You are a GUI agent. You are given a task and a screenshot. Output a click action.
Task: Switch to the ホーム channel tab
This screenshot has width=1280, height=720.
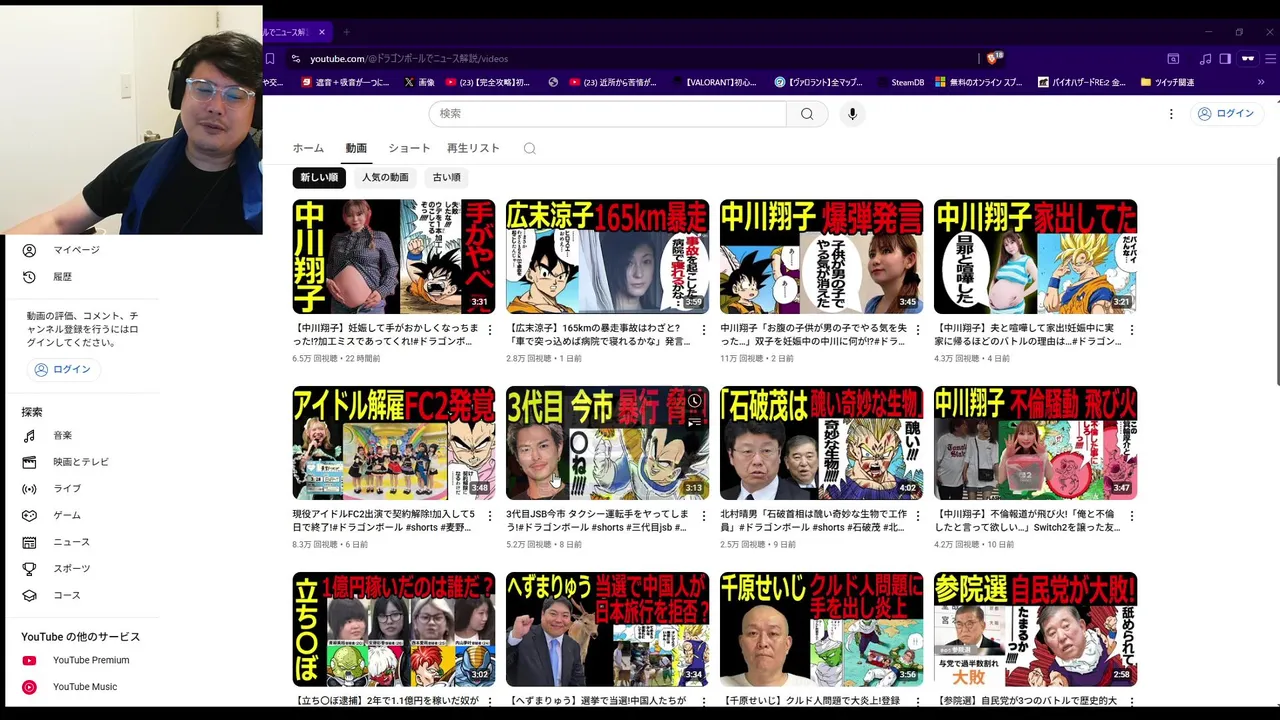click(308, 148)
